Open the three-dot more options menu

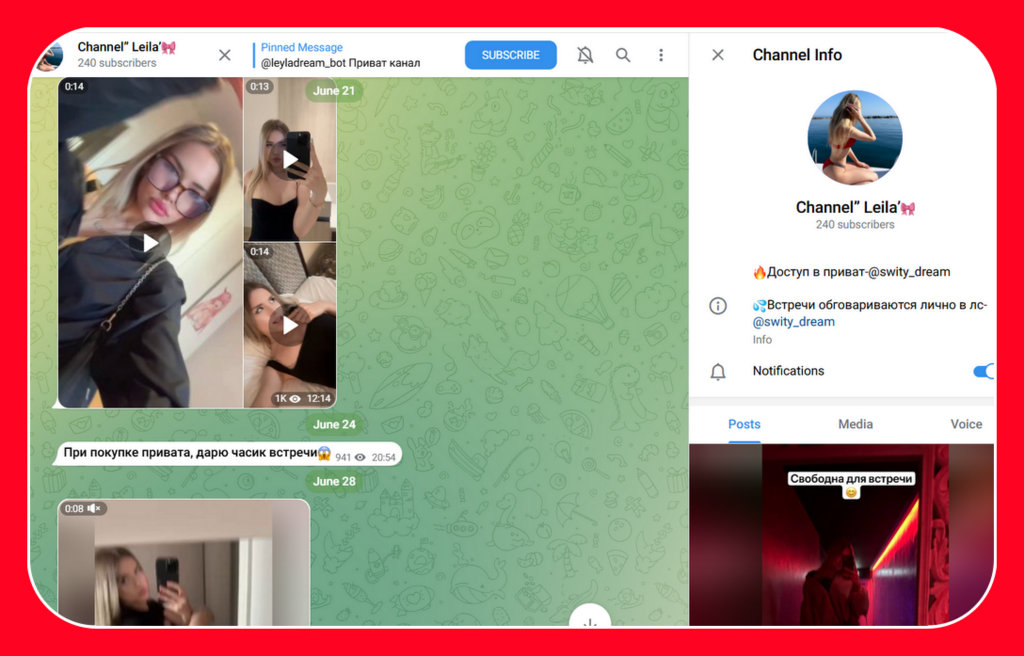coord(661,55)
